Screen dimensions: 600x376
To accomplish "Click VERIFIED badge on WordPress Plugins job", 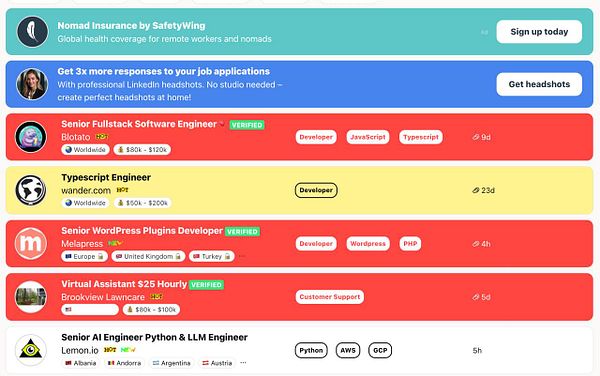I will (x=242, y=232).
